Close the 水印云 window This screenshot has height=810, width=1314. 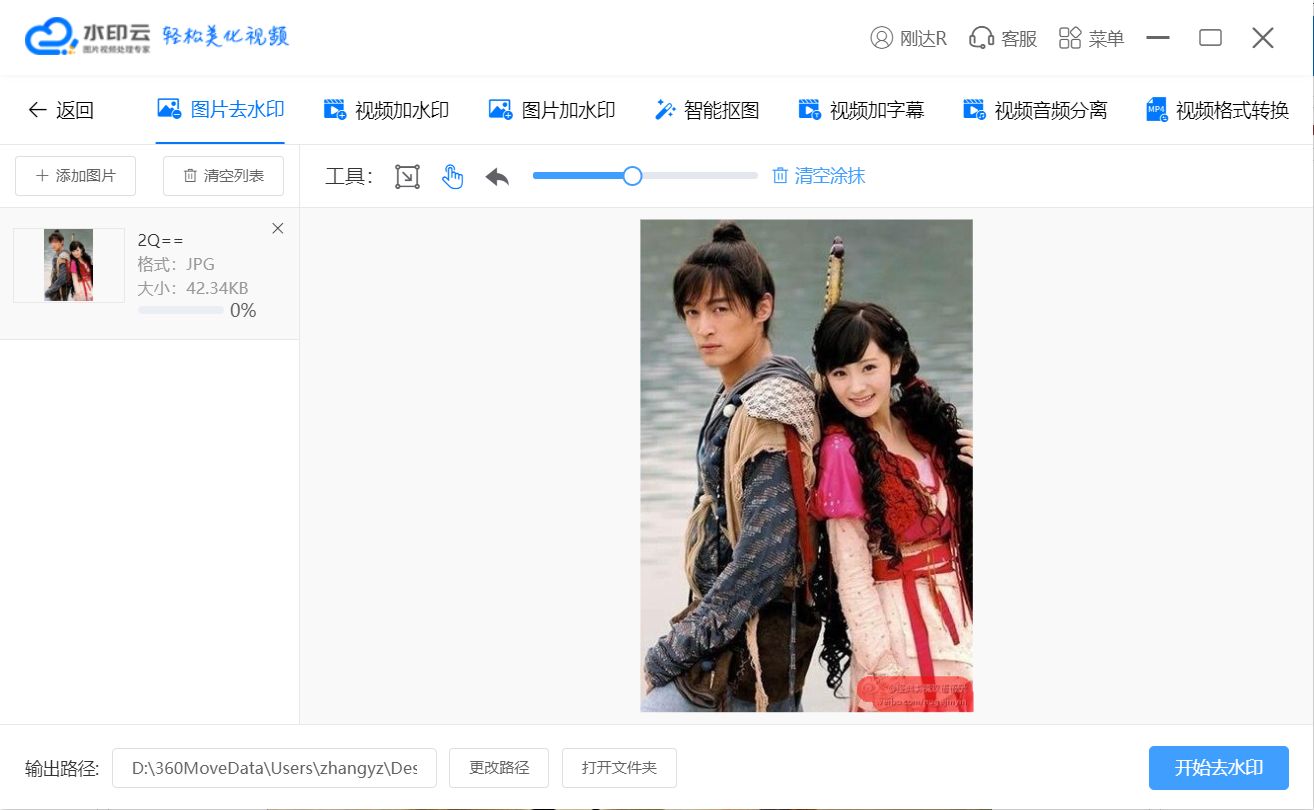tap(1263, 38)
